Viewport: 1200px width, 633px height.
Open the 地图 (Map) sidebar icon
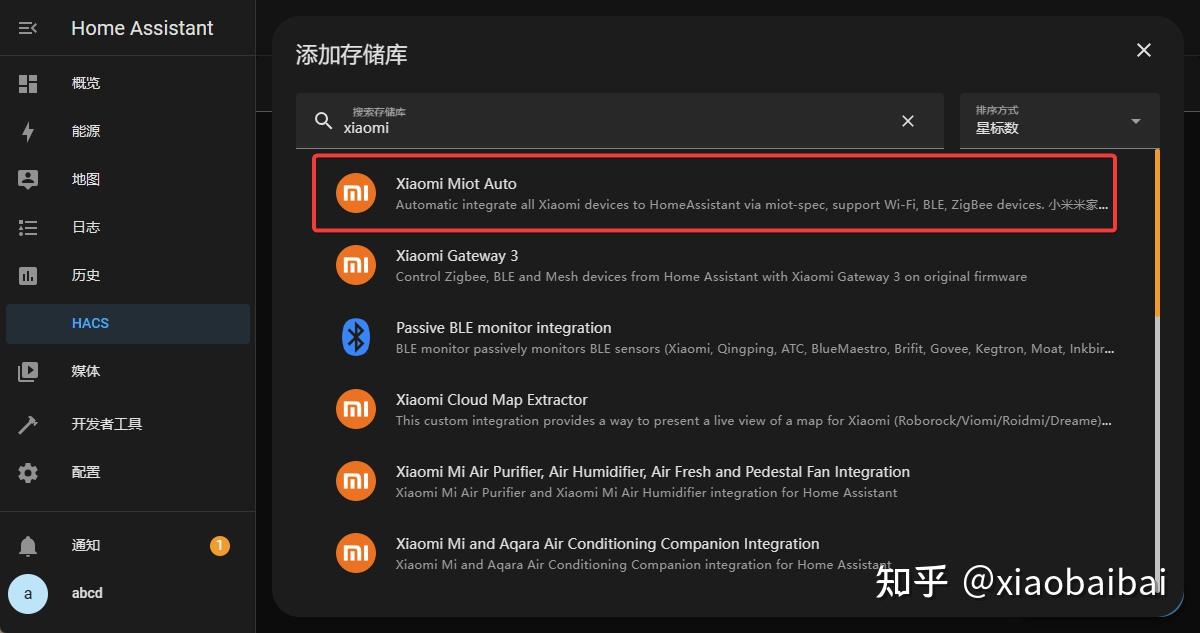(28, 179)
